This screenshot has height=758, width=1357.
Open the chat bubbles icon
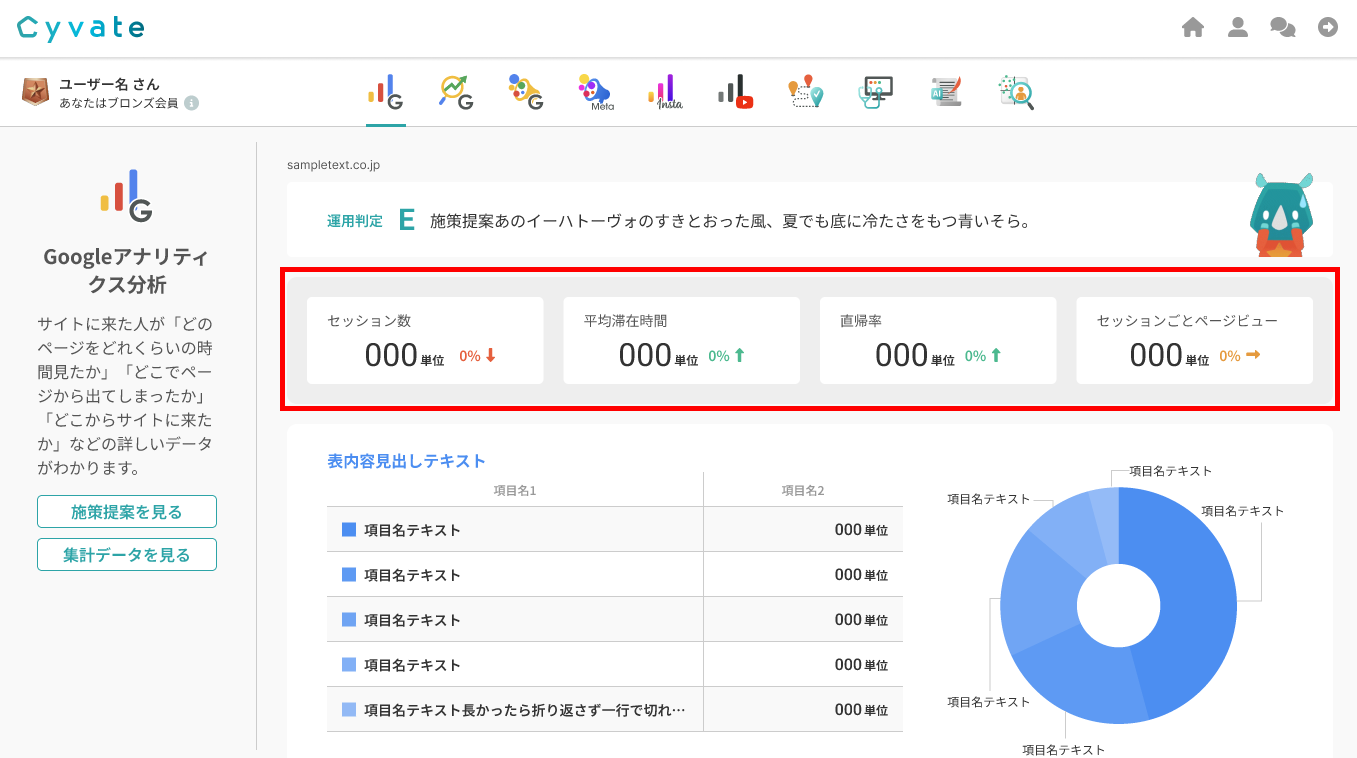pos(1283,28)
